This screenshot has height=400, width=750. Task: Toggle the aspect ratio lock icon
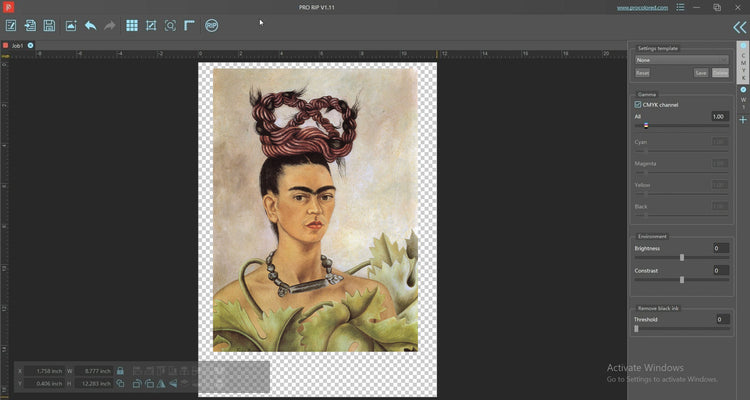pyautogui.click(x=120, y=371)
